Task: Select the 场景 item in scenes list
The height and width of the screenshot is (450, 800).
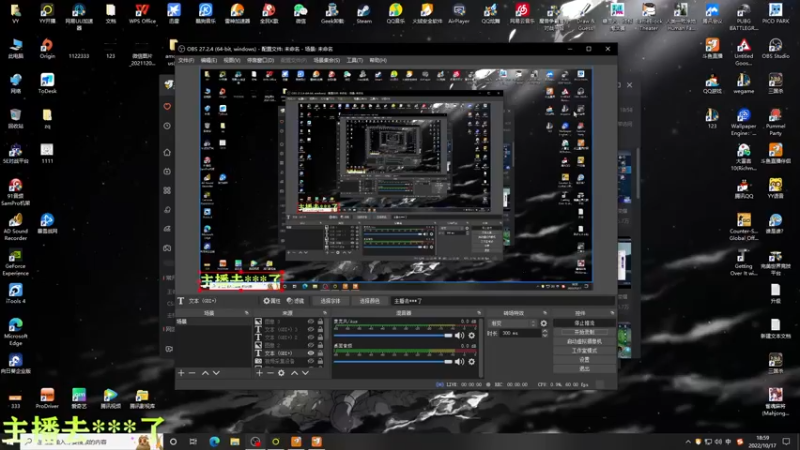Action: (213, 321)
